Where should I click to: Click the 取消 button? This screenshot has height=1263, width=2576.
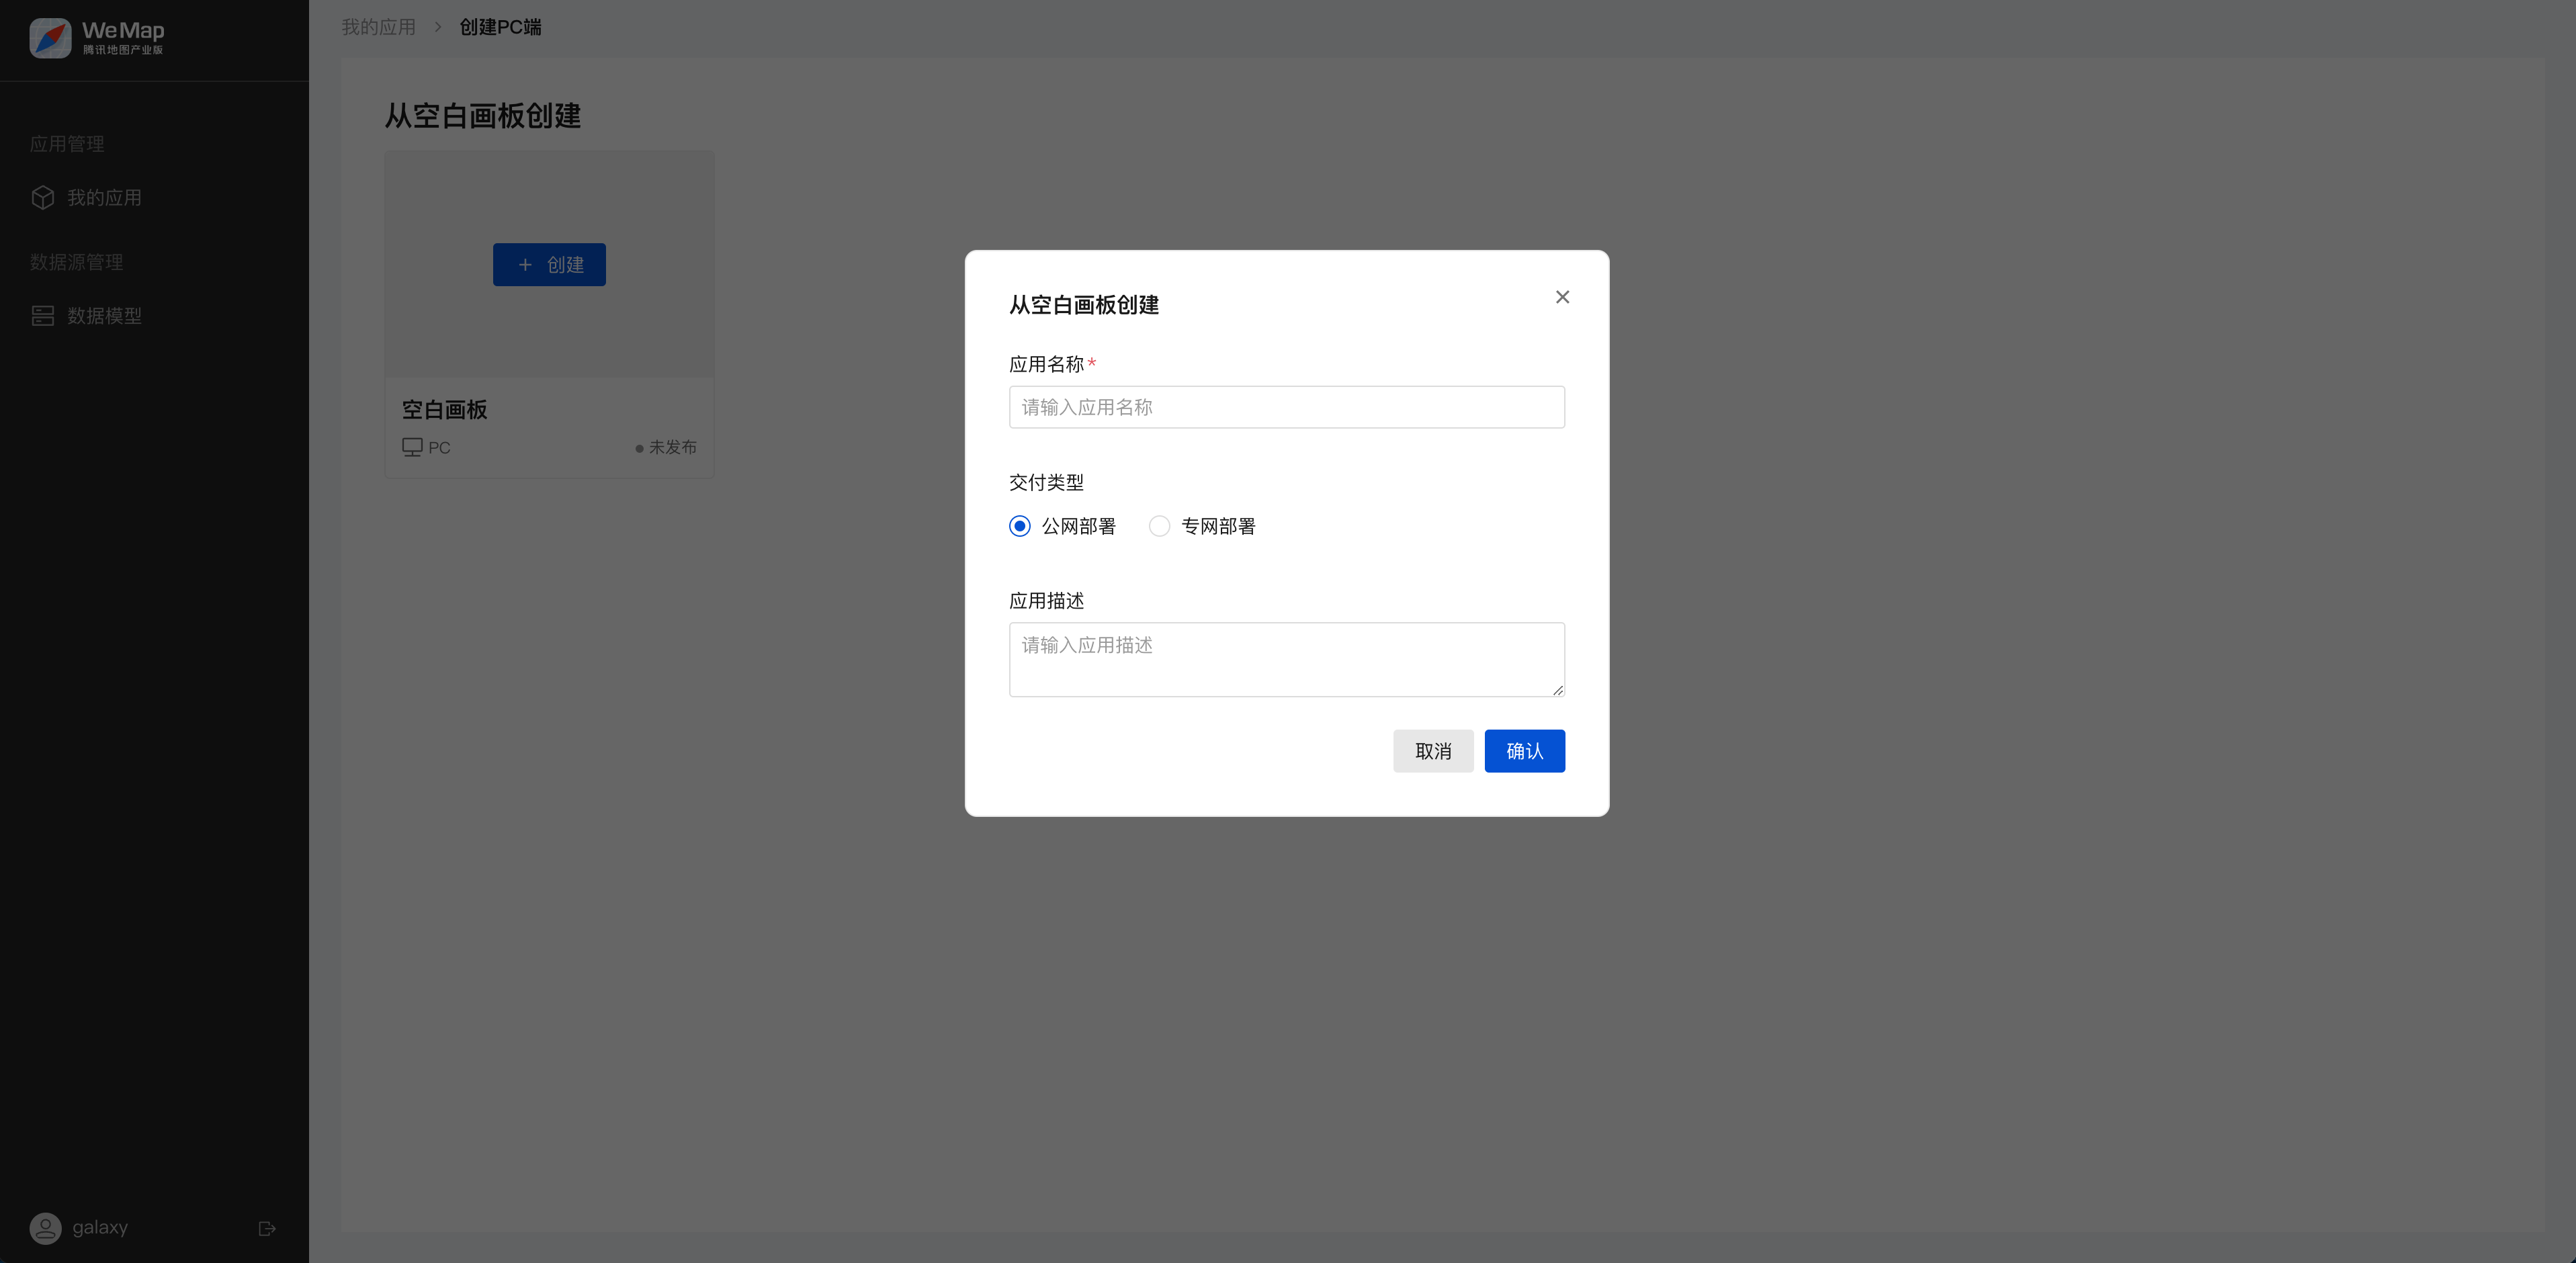[x=1433, y=751]
